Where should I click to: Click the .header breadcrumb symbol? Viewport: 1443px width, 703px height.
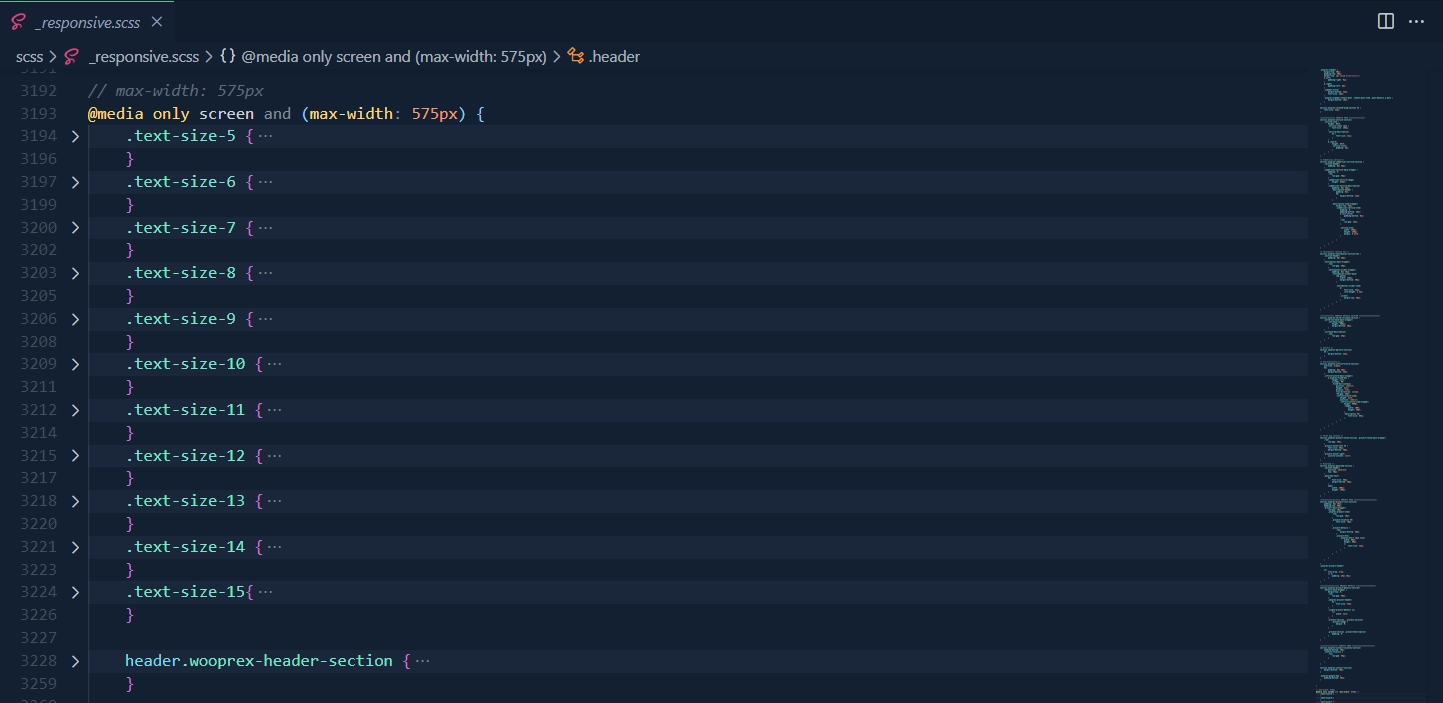click(614, 57)
